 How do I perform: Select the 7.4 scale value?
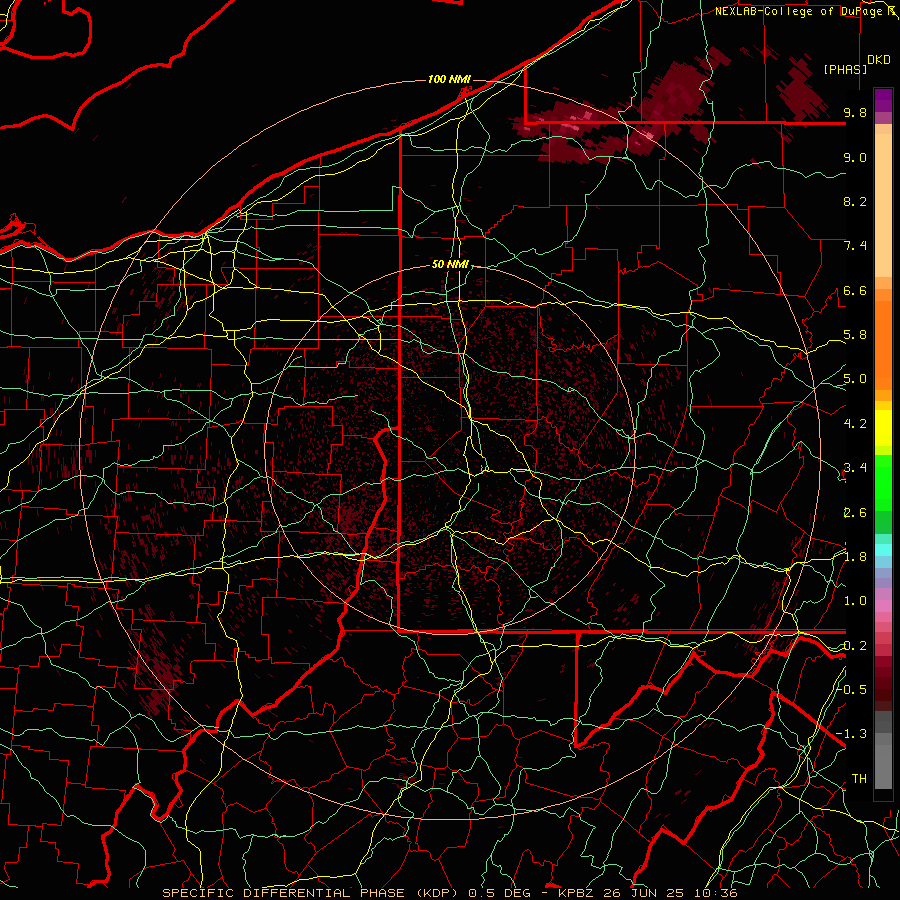855,246
